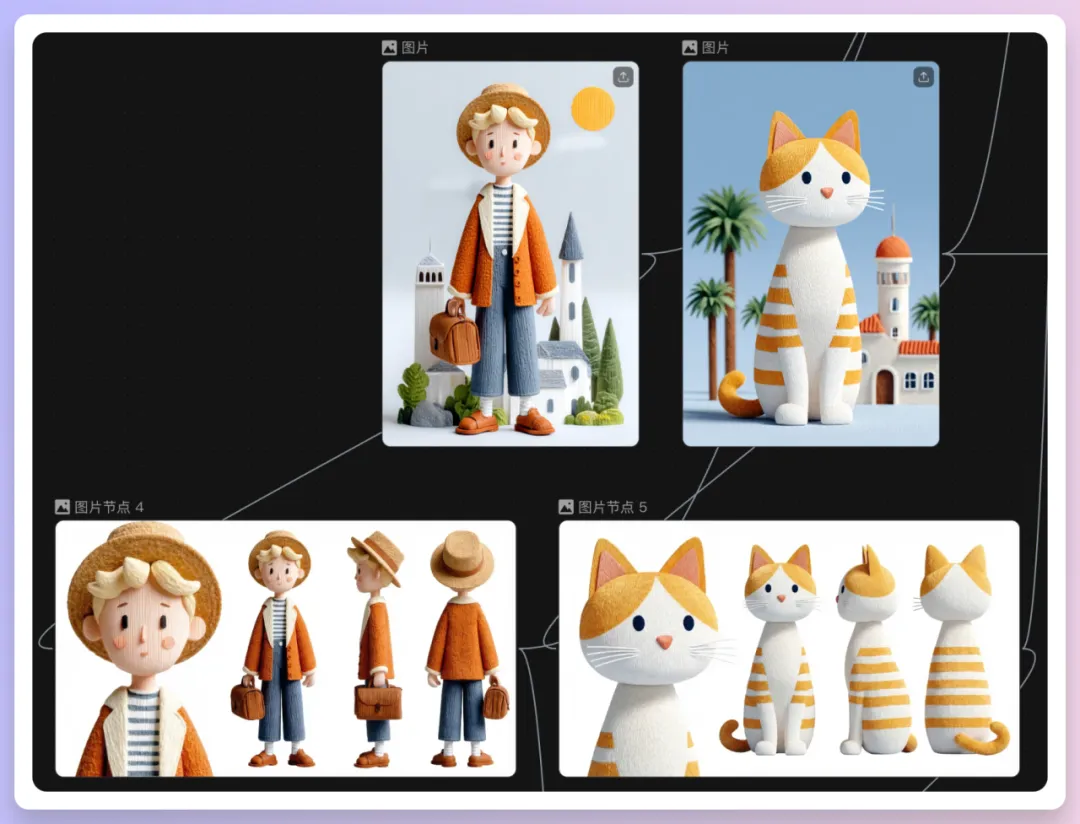Select the standing boy illustration node
Image resolution: width=1080 pixels, height=824 pixels.
(510, 300)
